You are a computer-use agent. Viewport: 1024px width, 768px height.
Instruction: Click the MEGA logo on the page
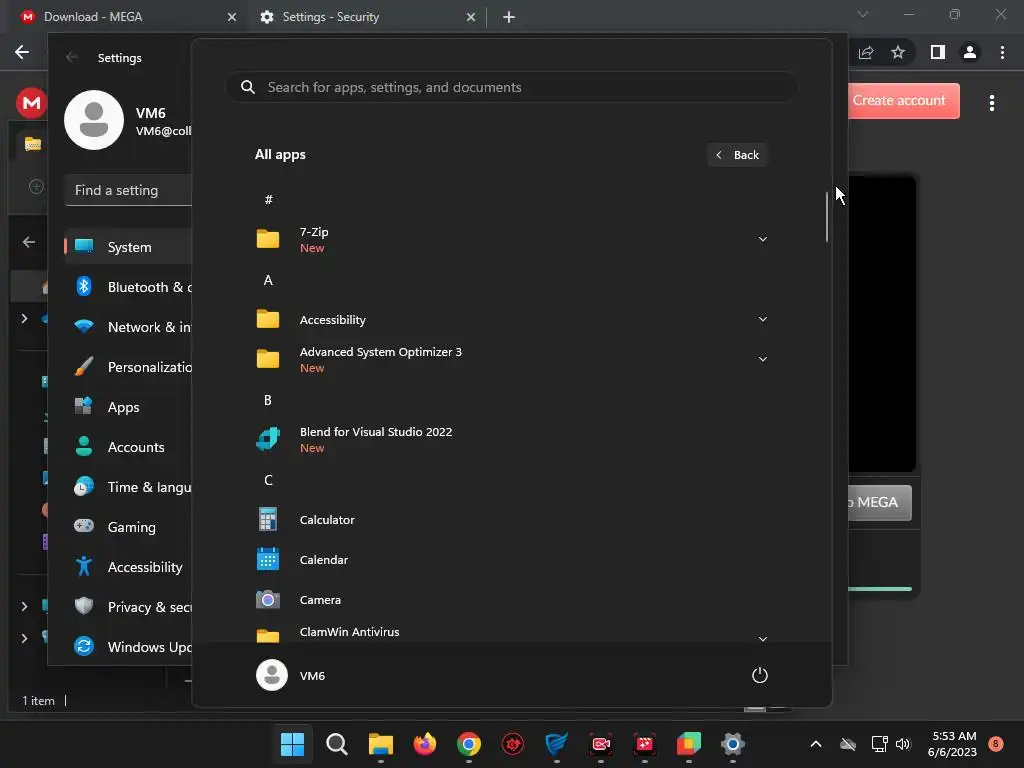(x=31, y=103)
